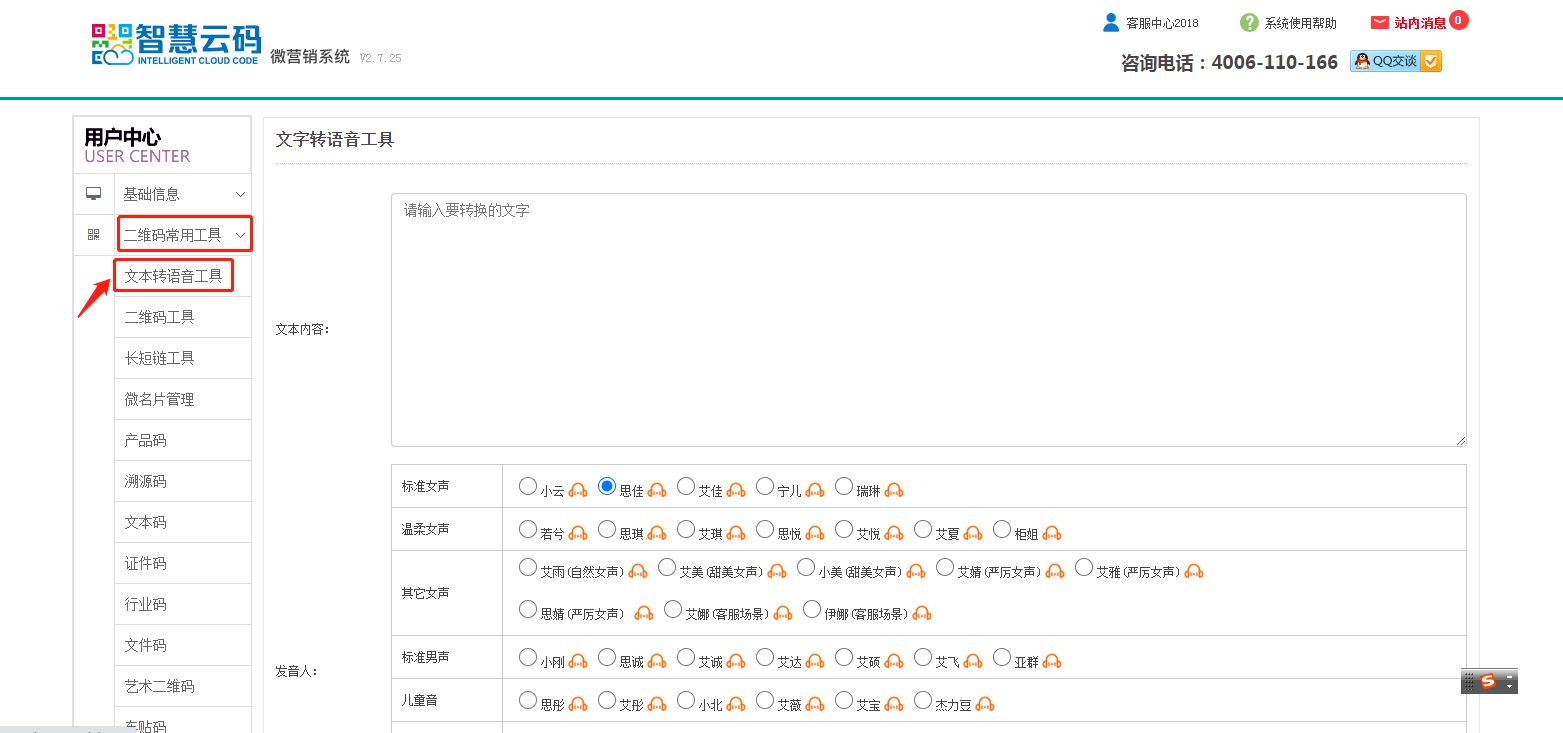The height and width of the screenshot is (733, 1563).
Task: Collapse the 二维码常用工具 menu chevron
Action: (240, 235)
